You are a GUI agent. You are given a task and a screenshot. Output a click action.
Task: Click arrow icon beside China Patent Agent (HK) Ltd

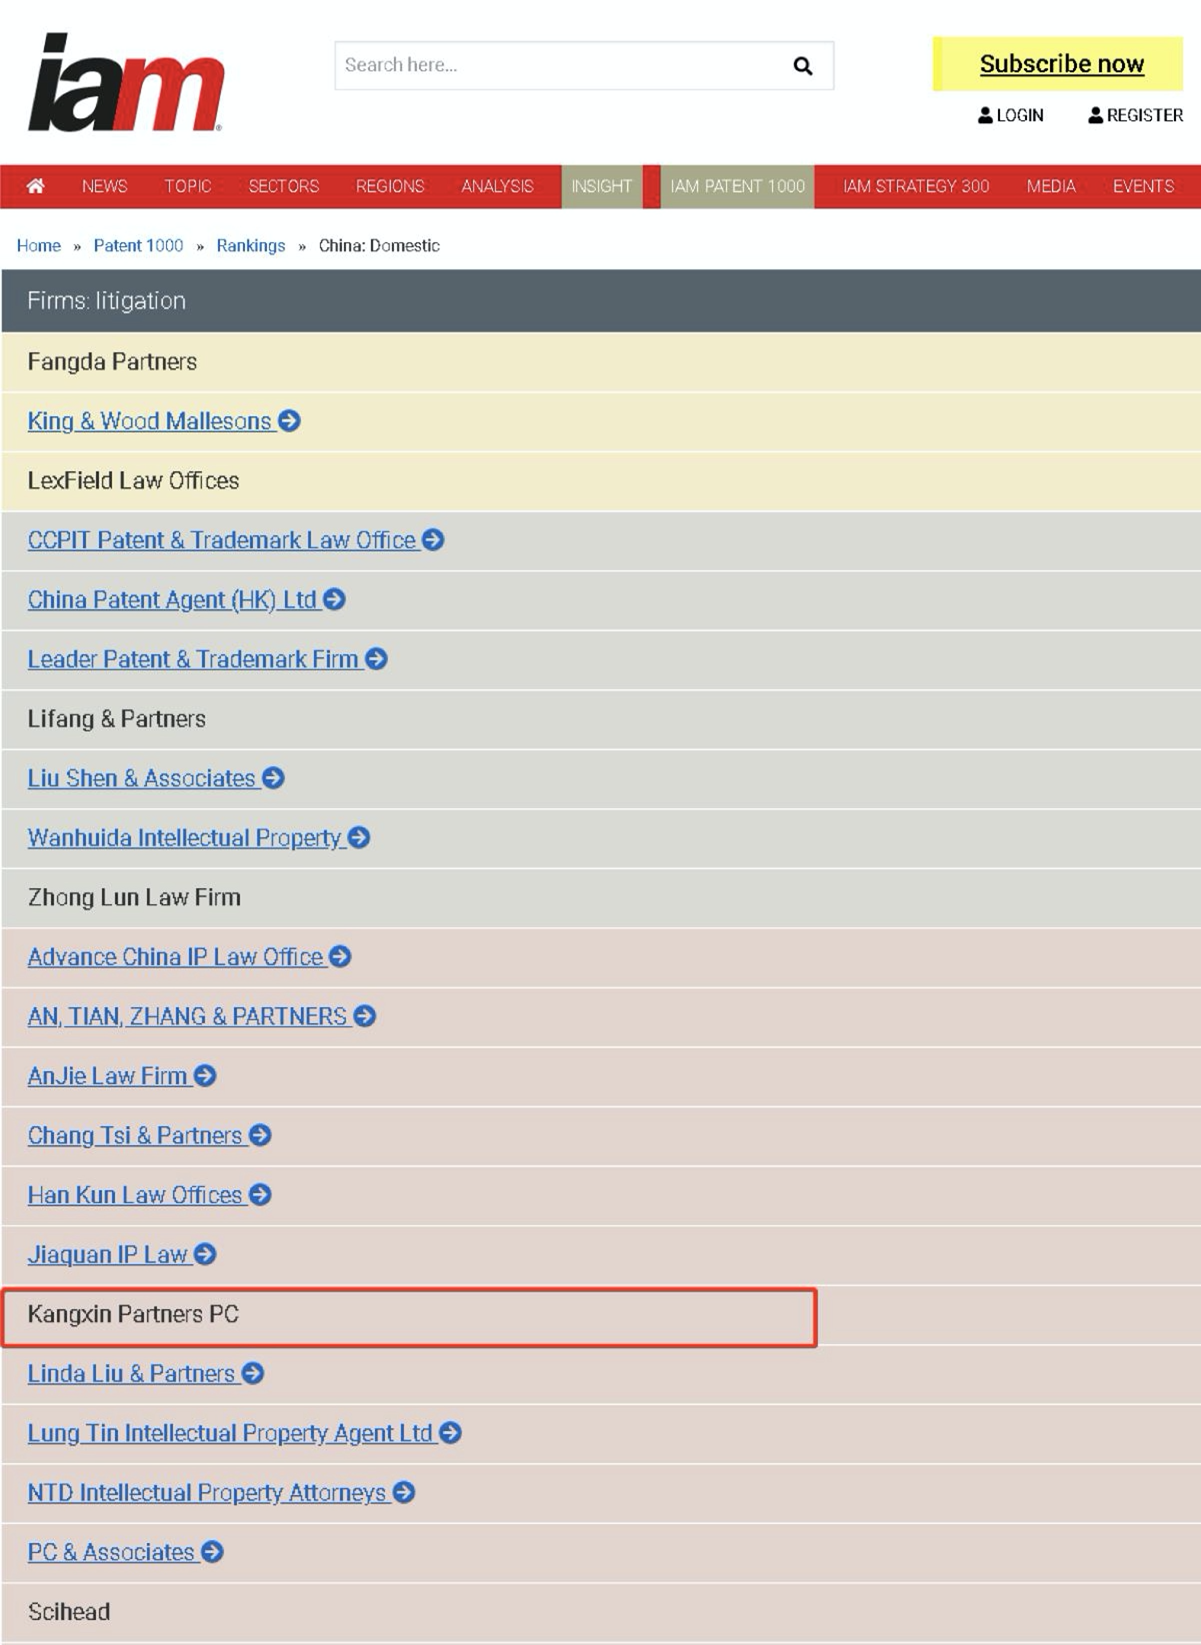point(335,599)
